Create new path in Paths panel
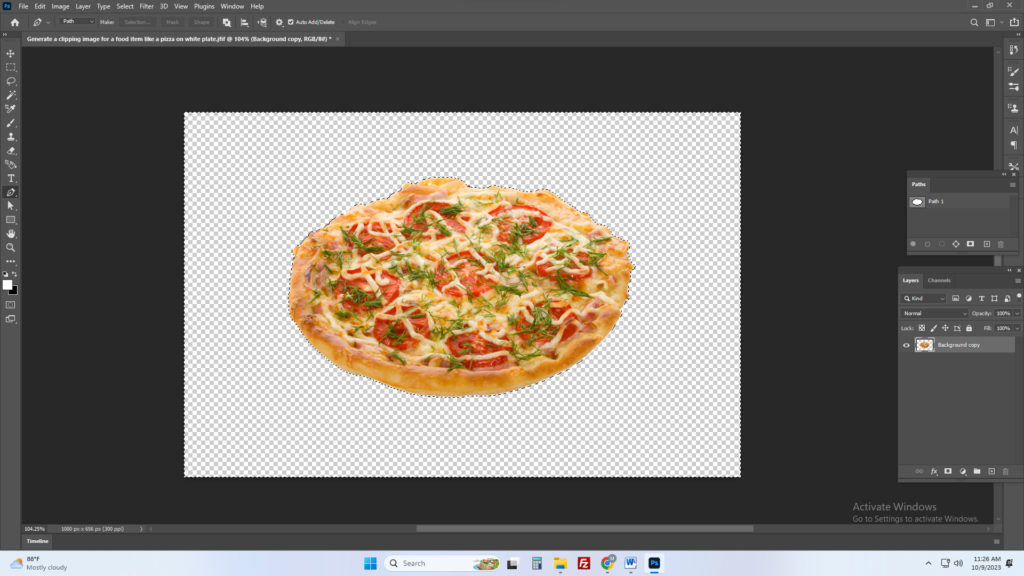1024x576 pixels. [x=987, y=244]
